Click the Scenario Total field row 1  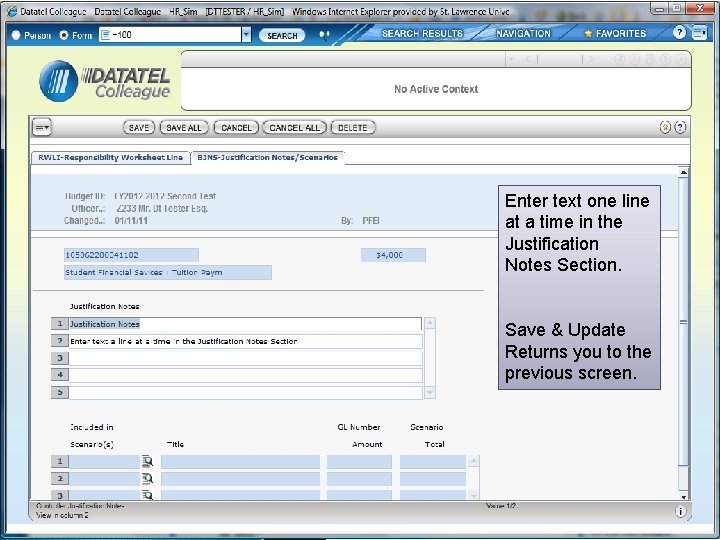coord(433,461)
